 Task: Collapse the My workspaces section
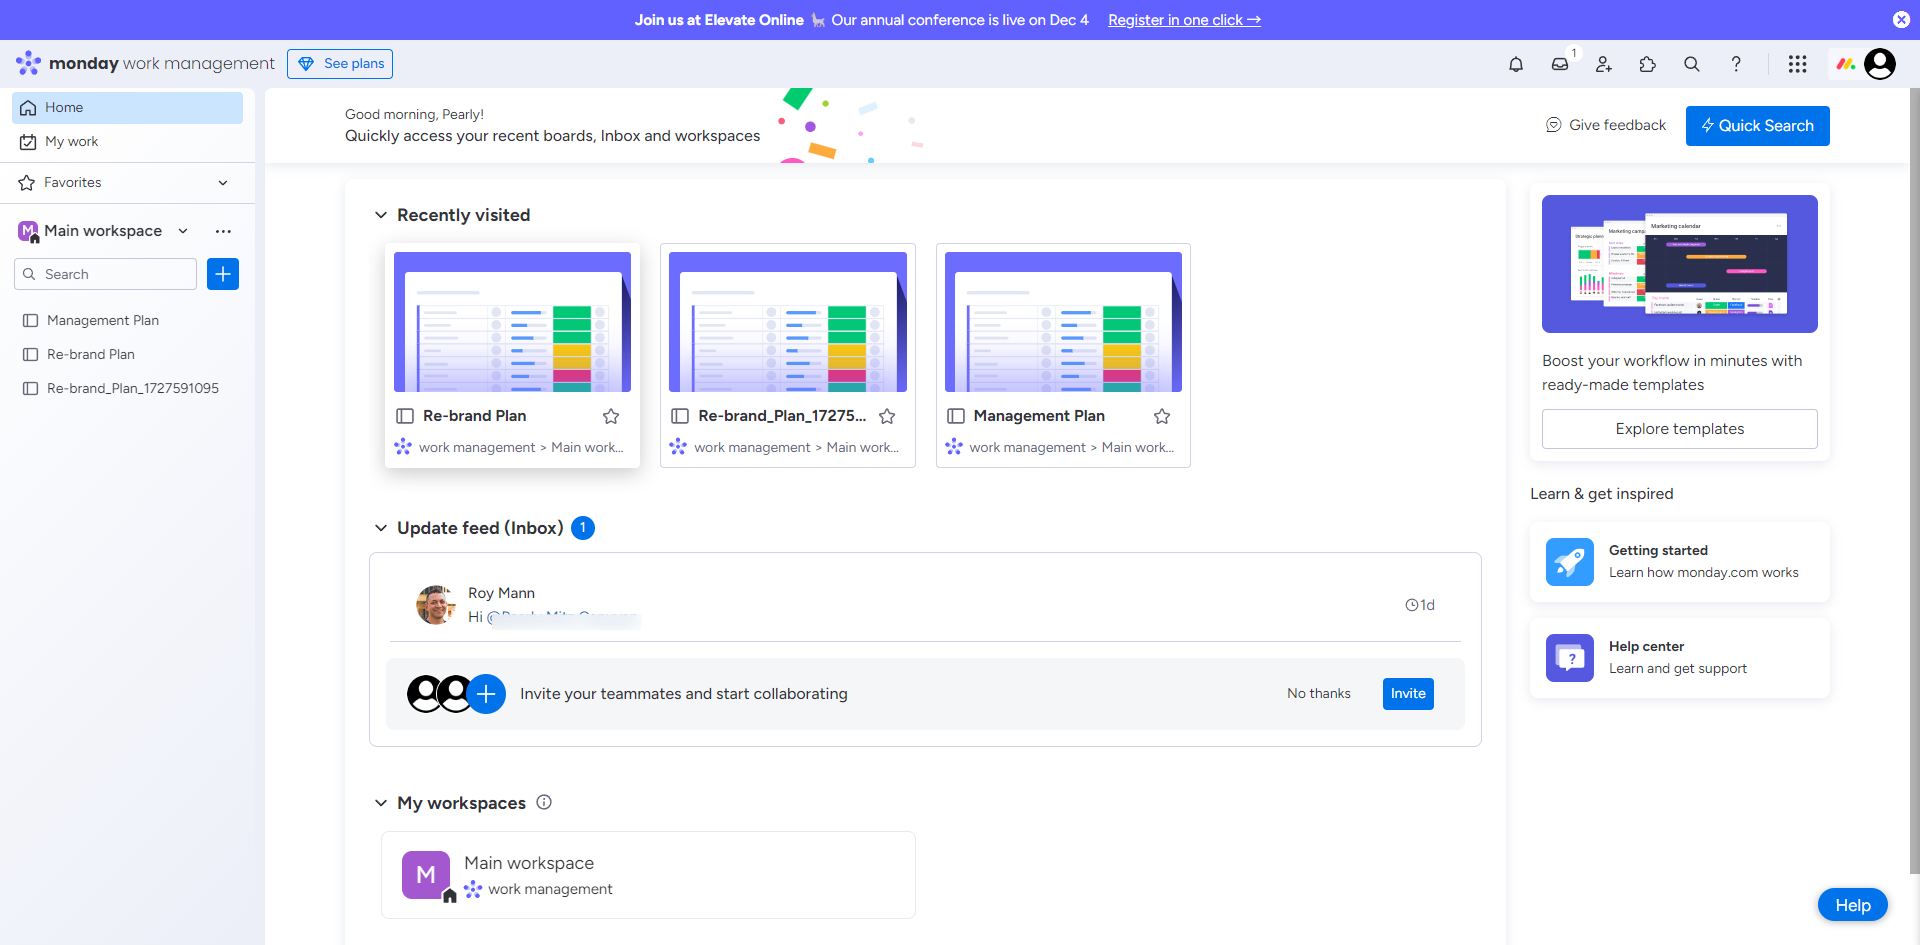point(381,803)
